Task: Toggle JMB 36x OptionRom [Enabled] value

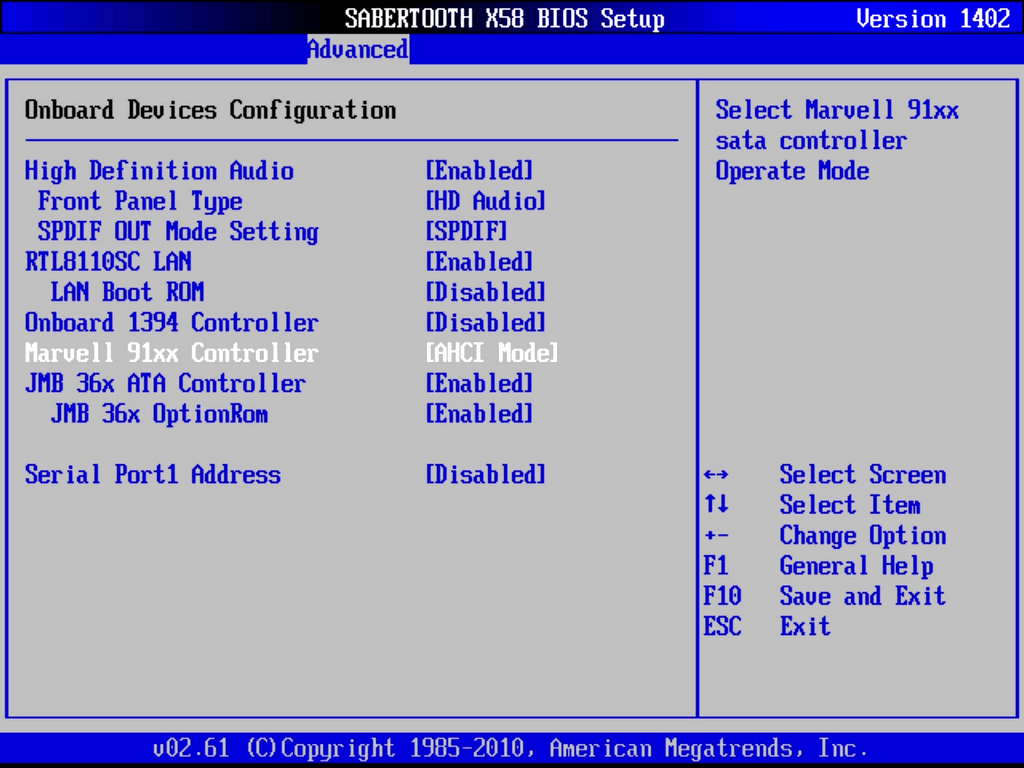Action: [479, 414]
